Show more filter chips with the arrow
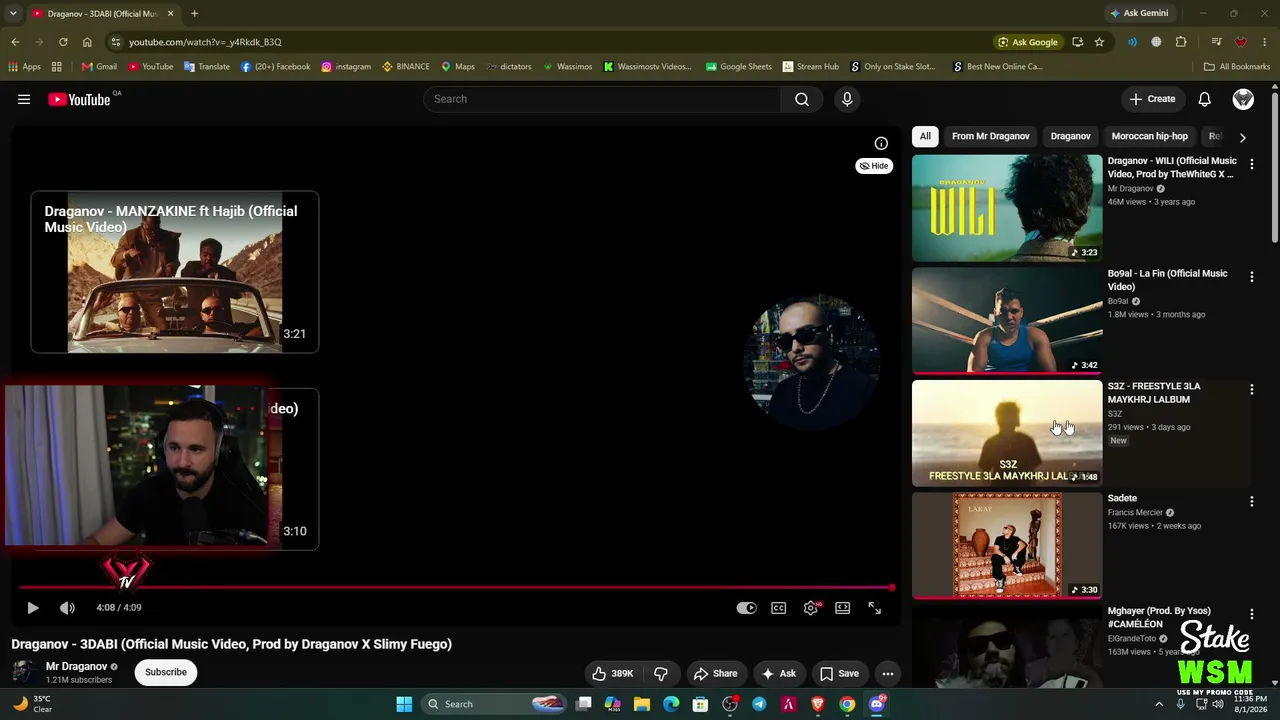Viewport: 1280px width, 720px height. (x=1242, y=137)
